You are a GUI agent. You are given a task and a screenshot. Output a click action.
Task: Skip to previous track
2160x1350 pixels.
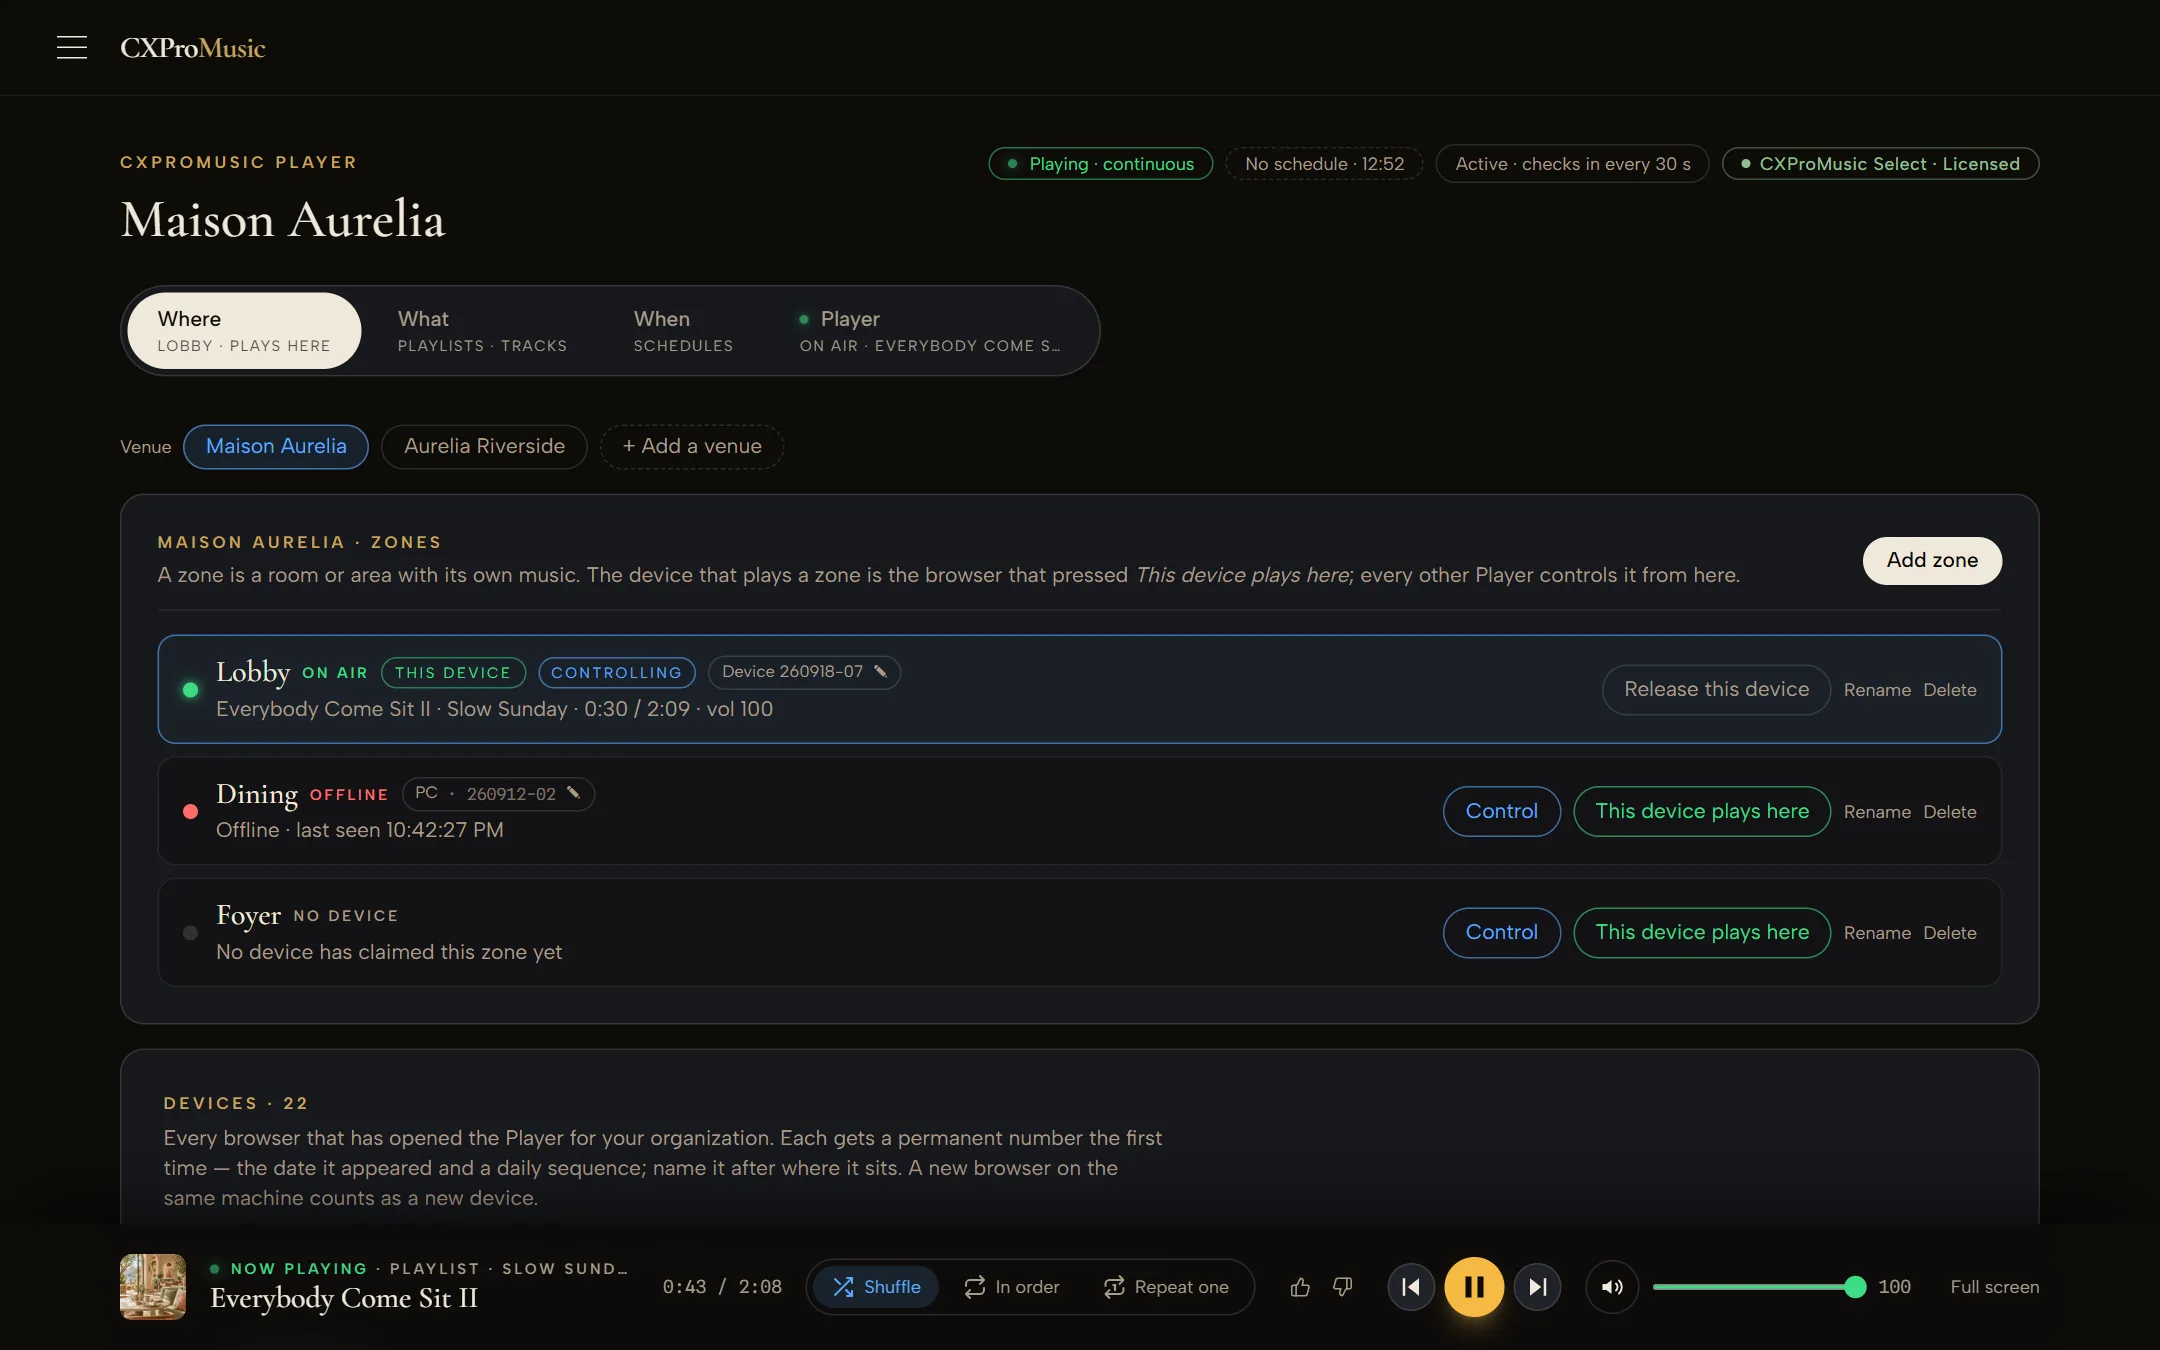1411,1287
